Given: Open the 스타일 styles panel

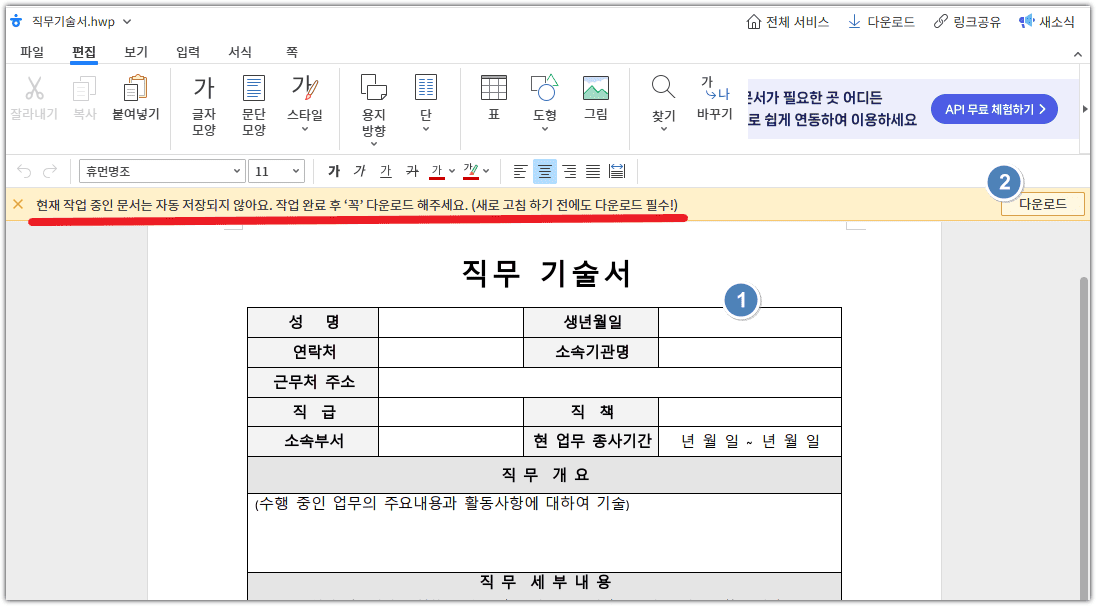Looking at the screenshot, I should tap(303, 100).
